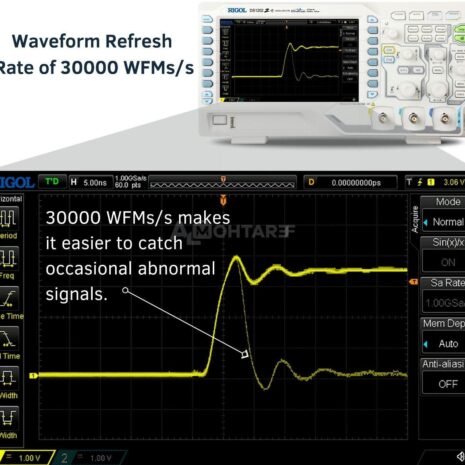The width and height of the screenshot is (465, 465).
Task: Toggle channel 2 1.00V indicator
Action: click(90, 458)
